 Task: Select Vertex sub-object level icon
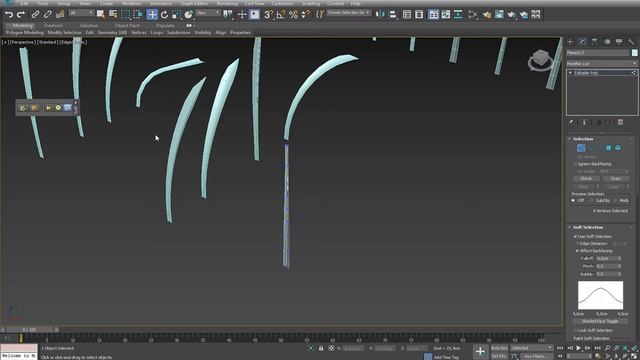(581, 148)
